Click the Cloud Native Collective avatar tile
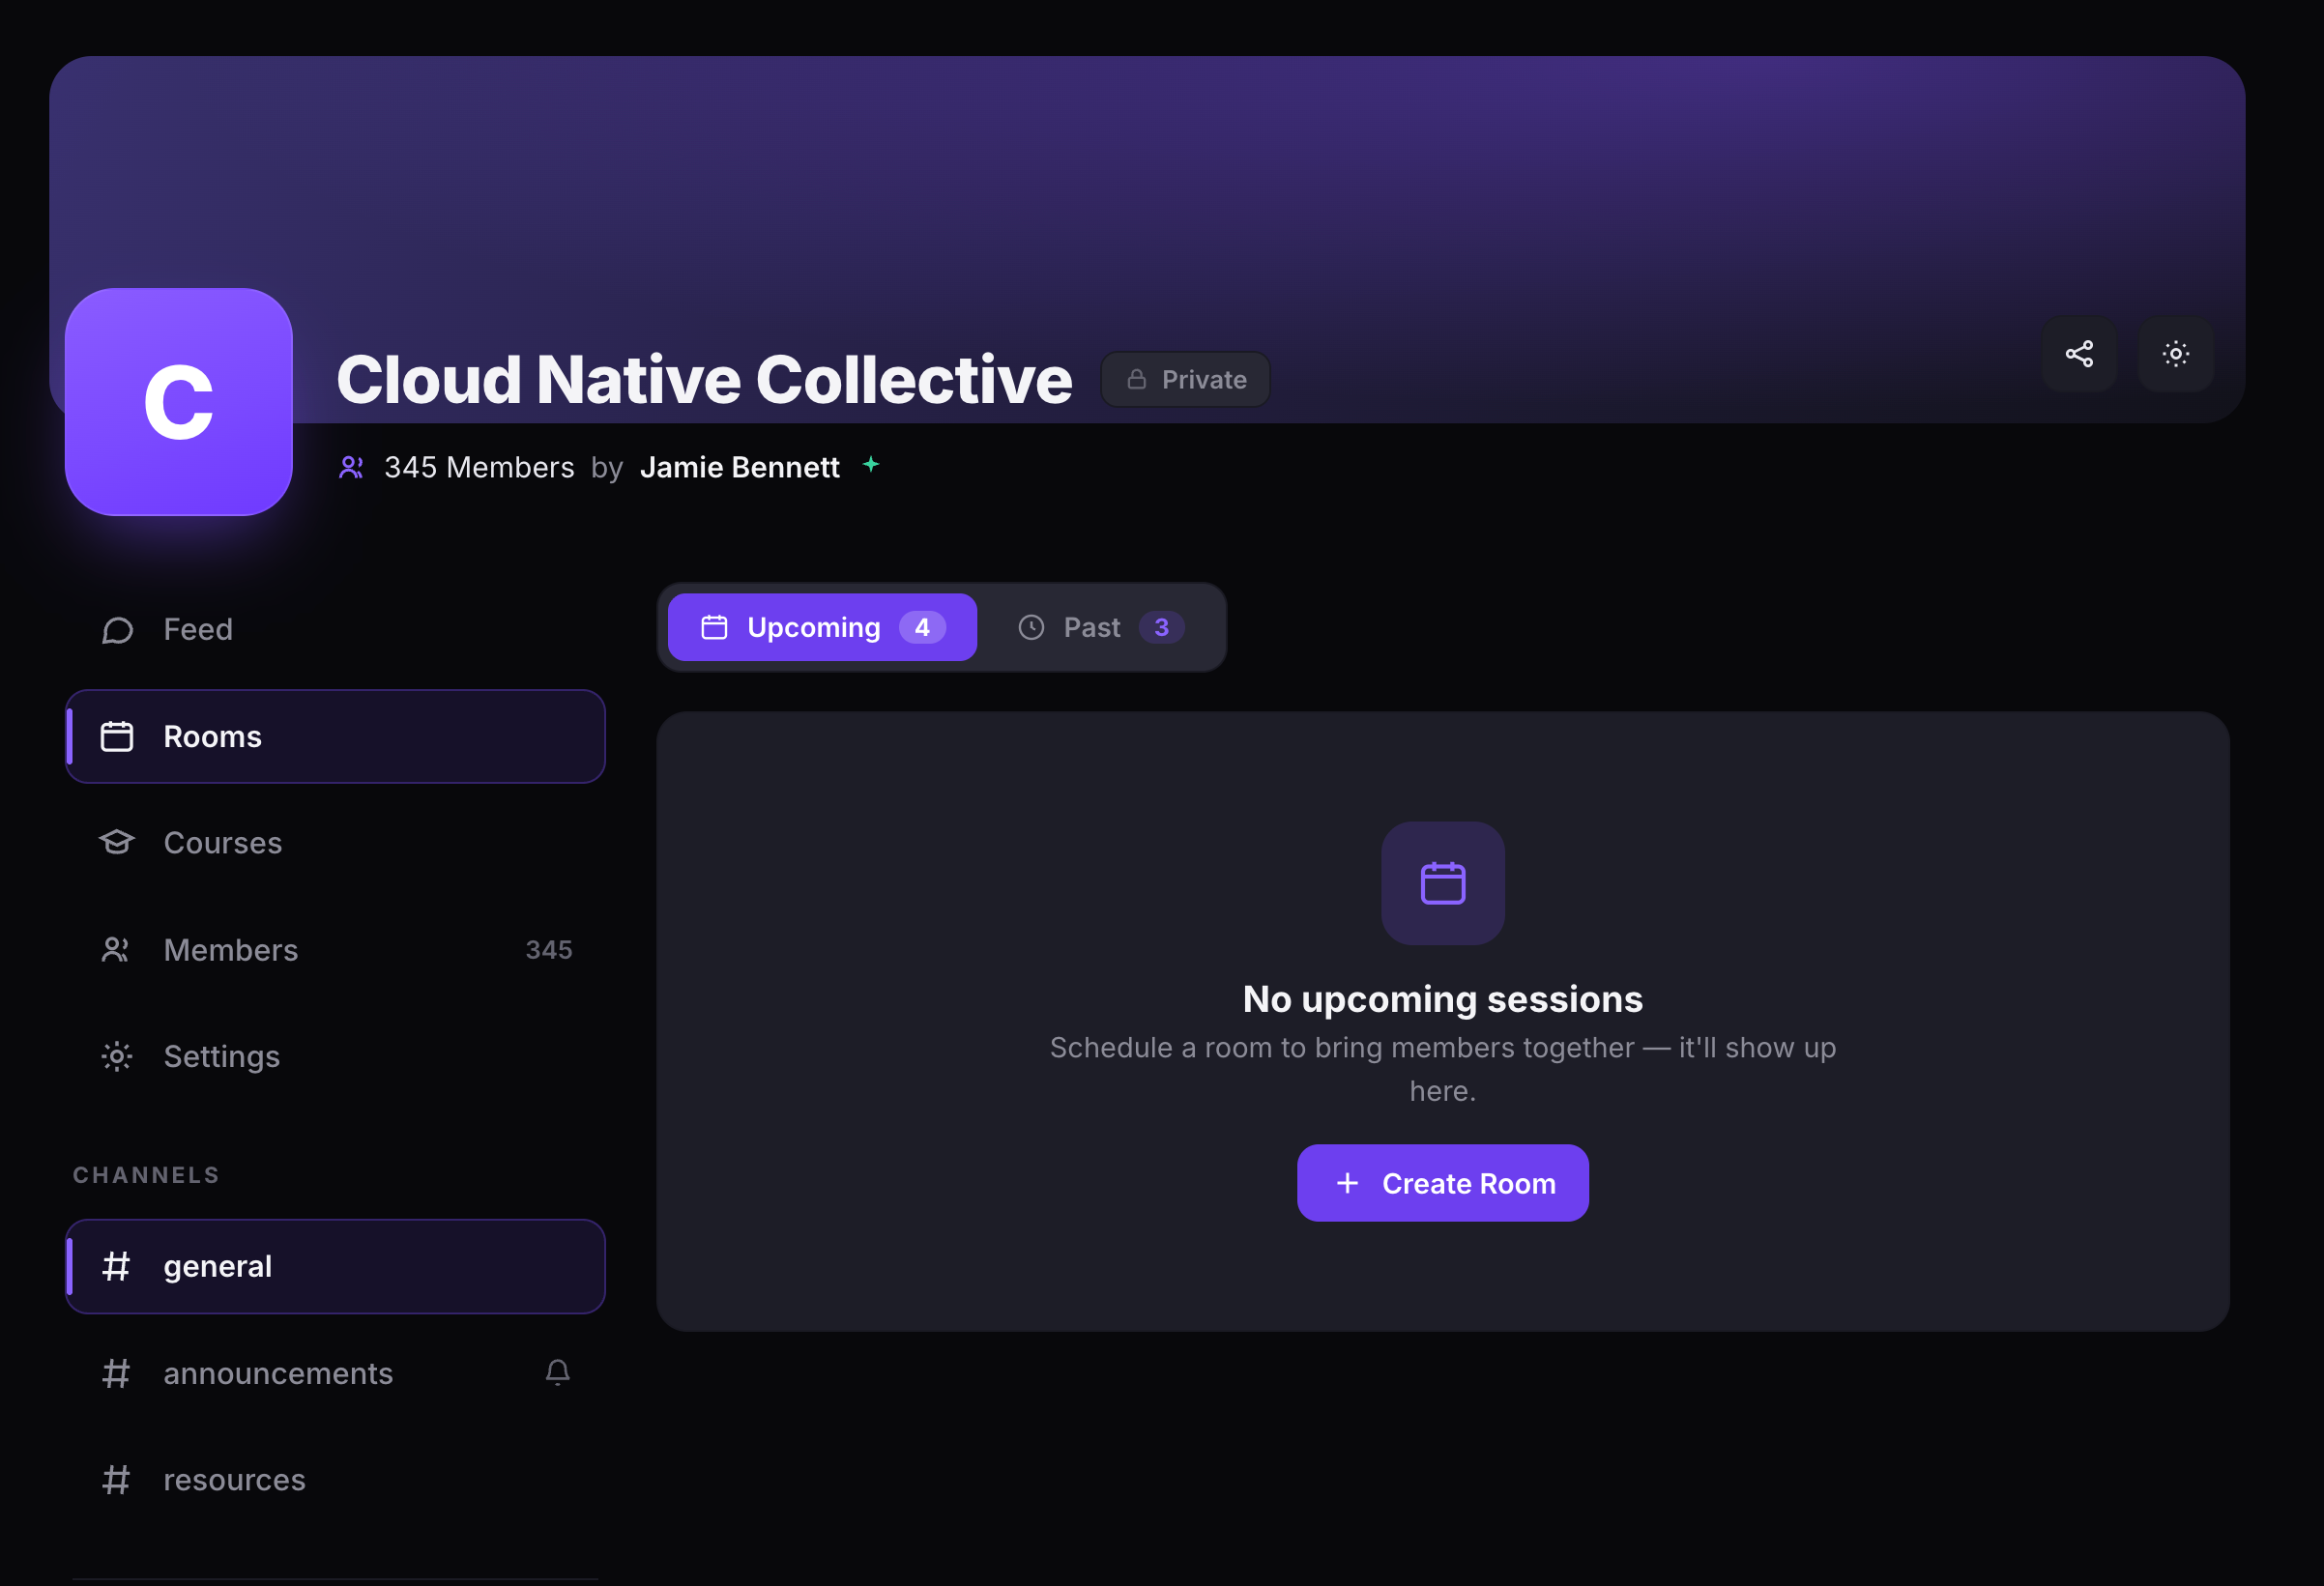Image resolution: width=2324 pixels, height=1586 pixels. (x=179, y=402)
